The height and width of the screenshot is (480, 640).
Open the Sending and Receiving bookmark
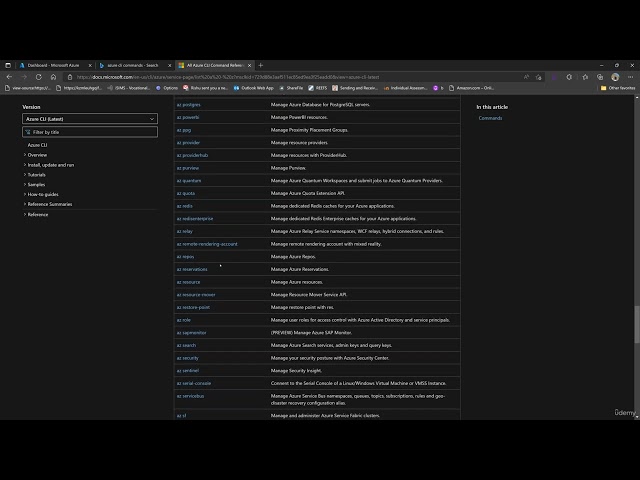coord(355,88)
